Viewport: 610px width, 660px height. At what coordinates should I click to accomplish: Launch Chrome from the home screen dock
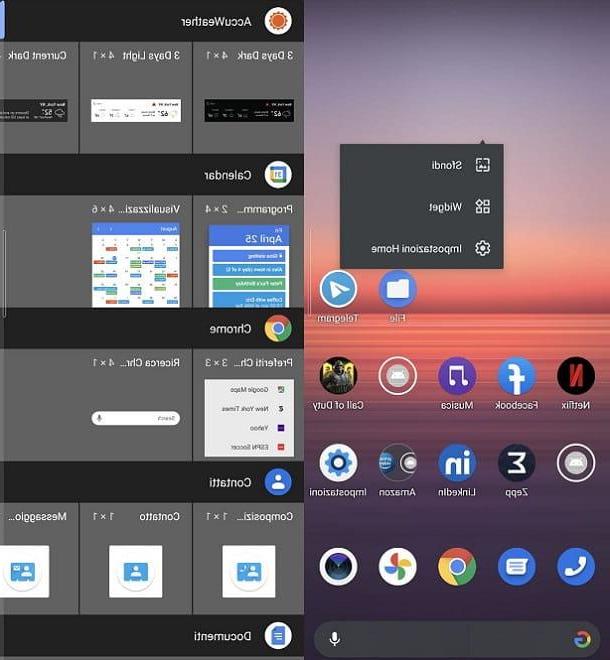457,567
